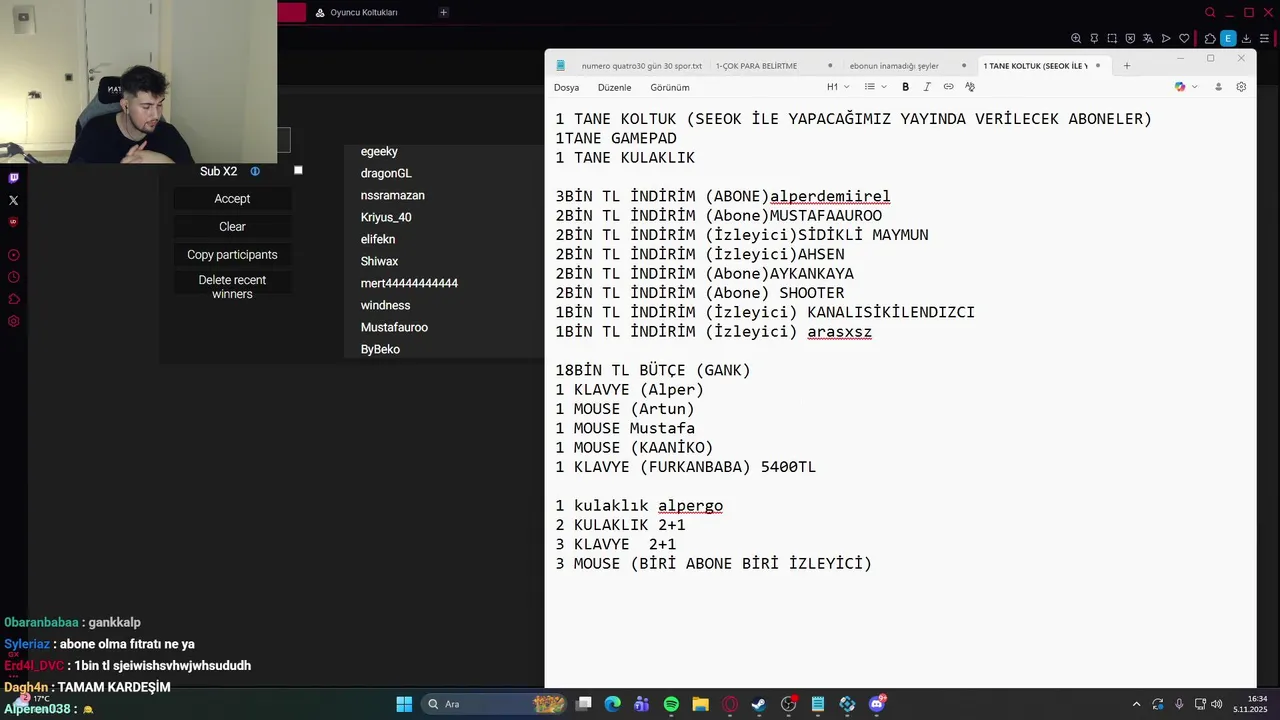Switch to Oyuncu Koltukları browser tab

[364, 13]
